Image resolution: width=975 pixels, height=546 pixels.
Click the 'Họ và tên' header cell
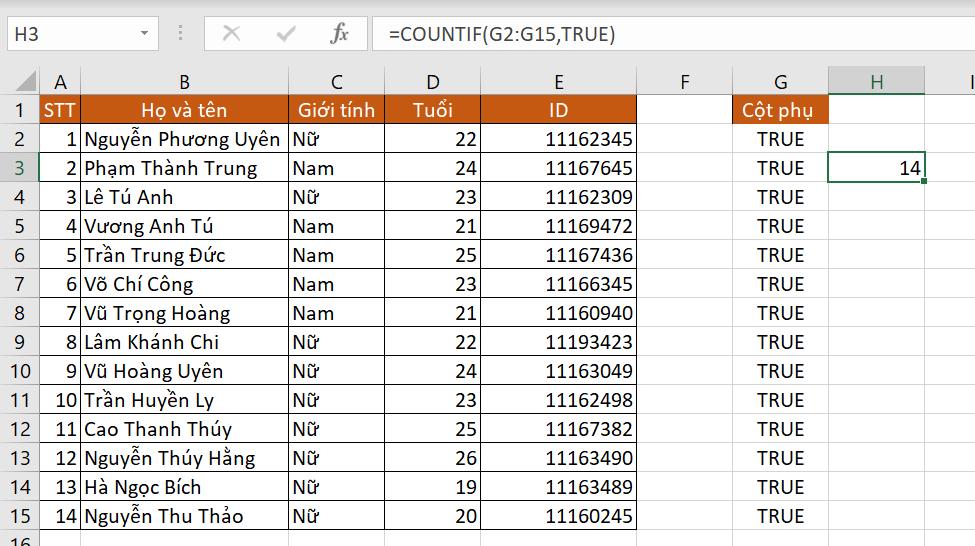coord(185,109)
